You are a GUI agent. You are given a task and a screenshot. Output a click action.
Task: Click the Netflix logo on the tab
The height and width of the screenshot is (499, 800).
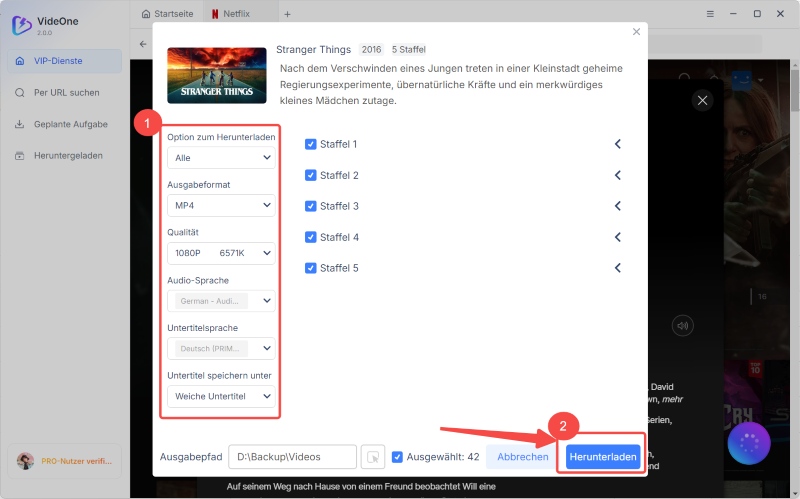(215, 14)
